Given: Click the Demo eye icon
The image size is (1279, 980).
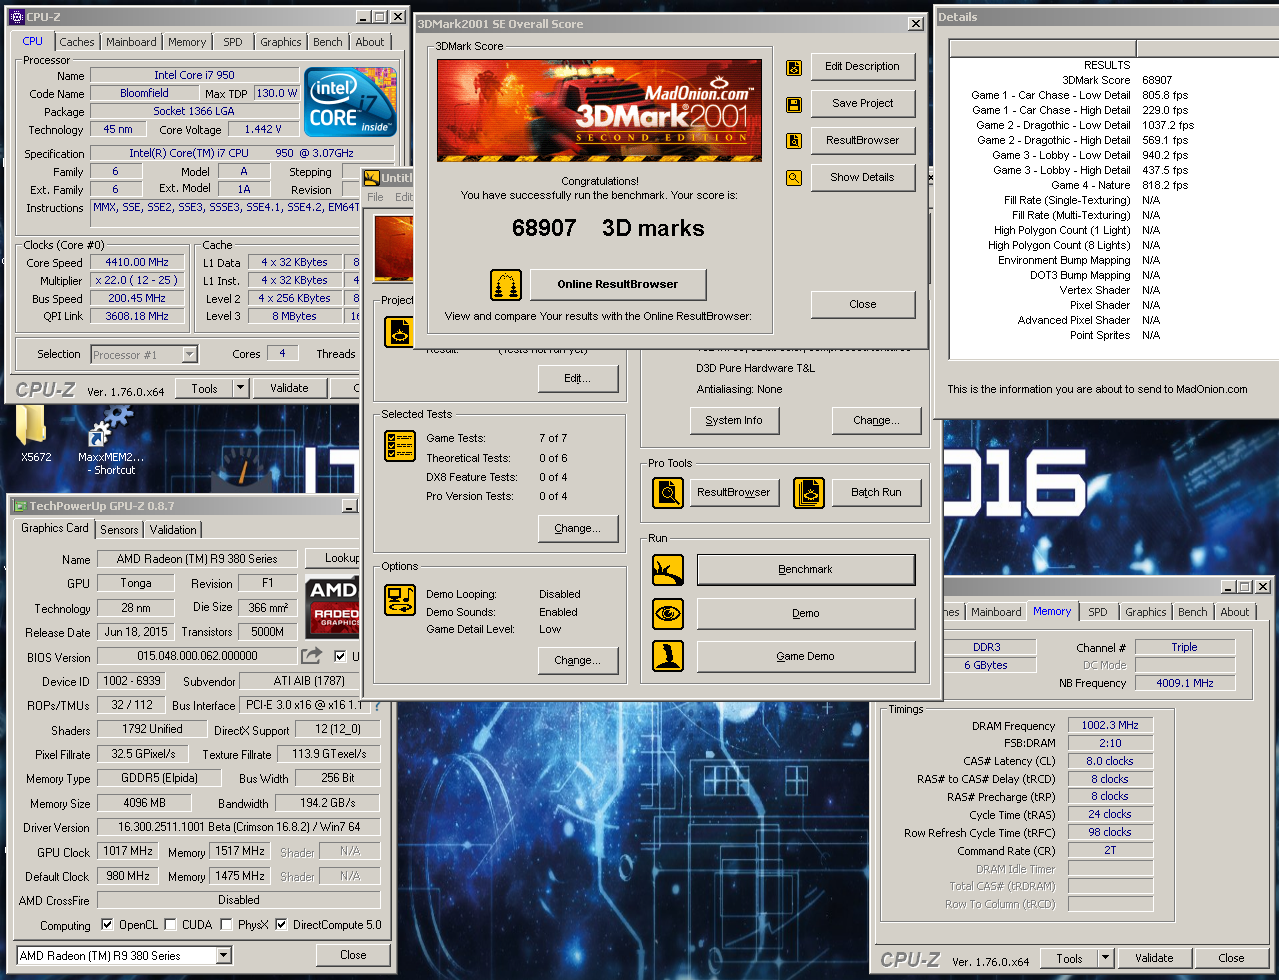Looking at the screenshot, I should point(668,613).
